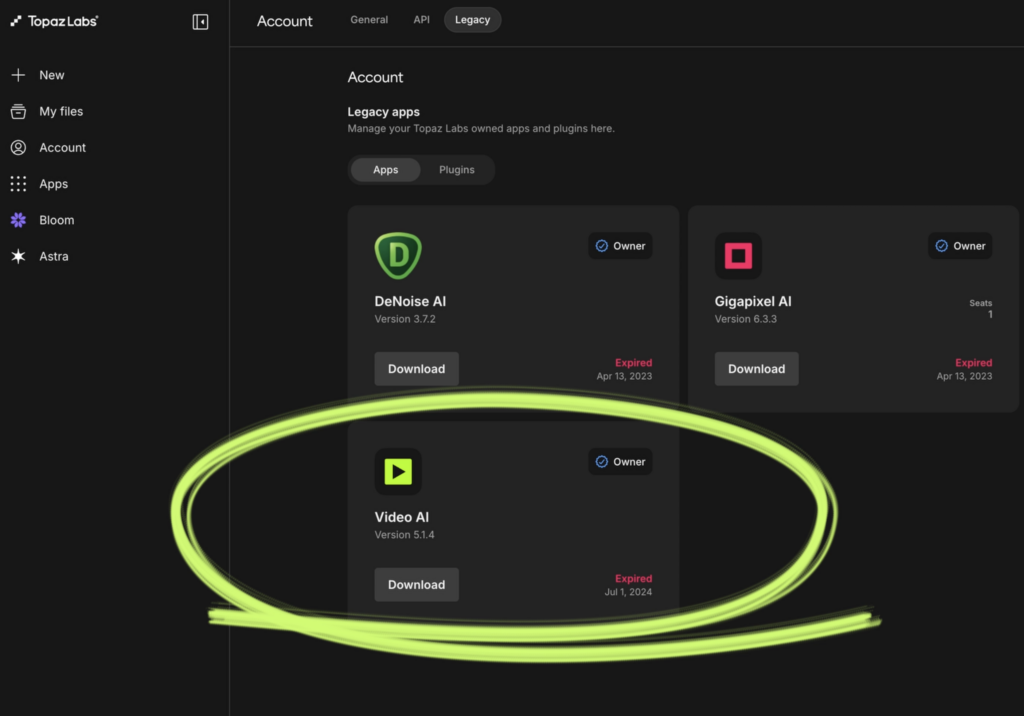The height and width of the screenshot is (716, 1024).
Task: Click the purple Bloom flower icon
Action: [18, 220]
